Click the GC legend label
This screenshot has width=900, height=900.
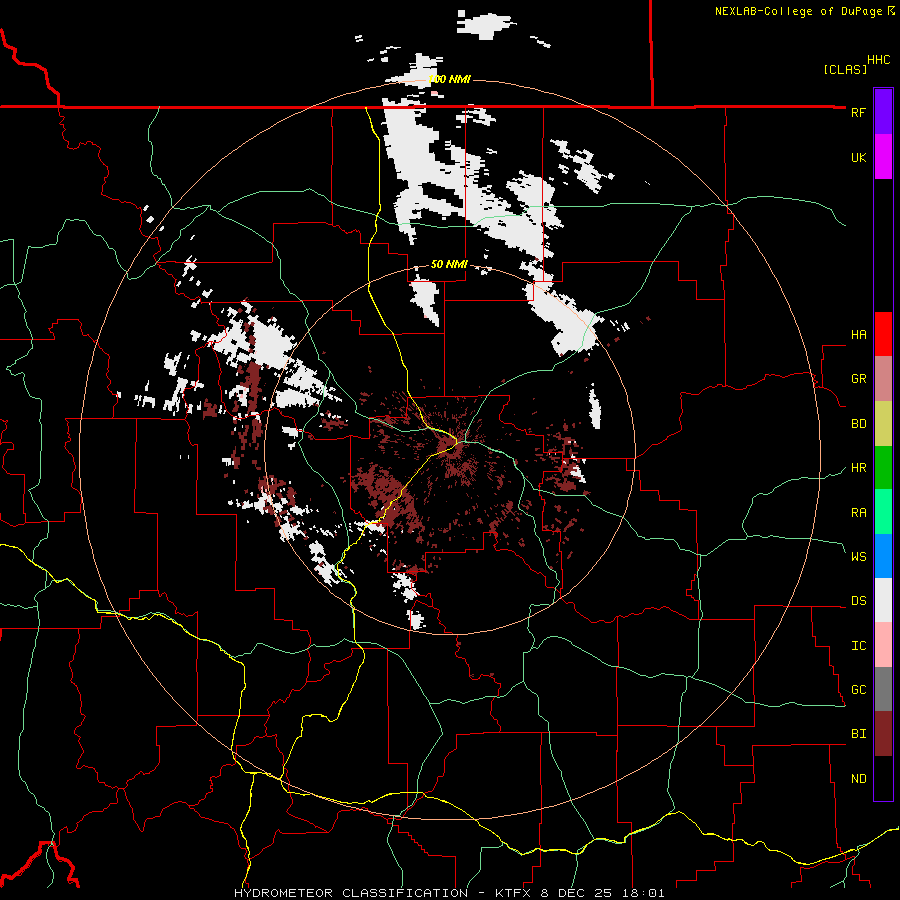coord(858,690)
